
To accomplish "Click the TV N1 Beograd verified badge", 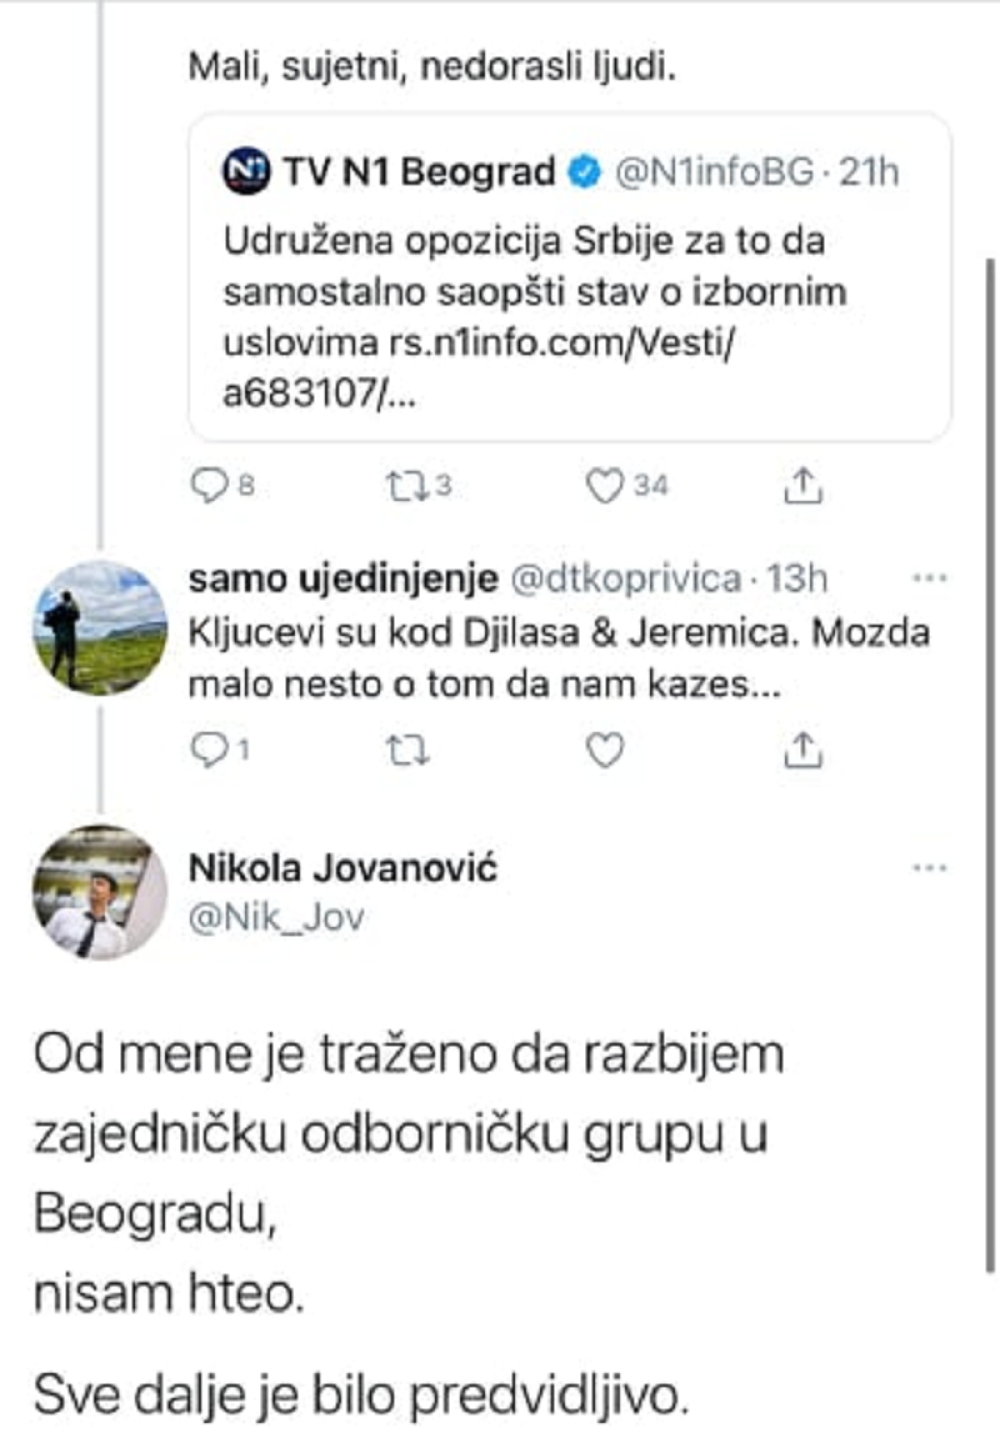I will click(583, 171).
